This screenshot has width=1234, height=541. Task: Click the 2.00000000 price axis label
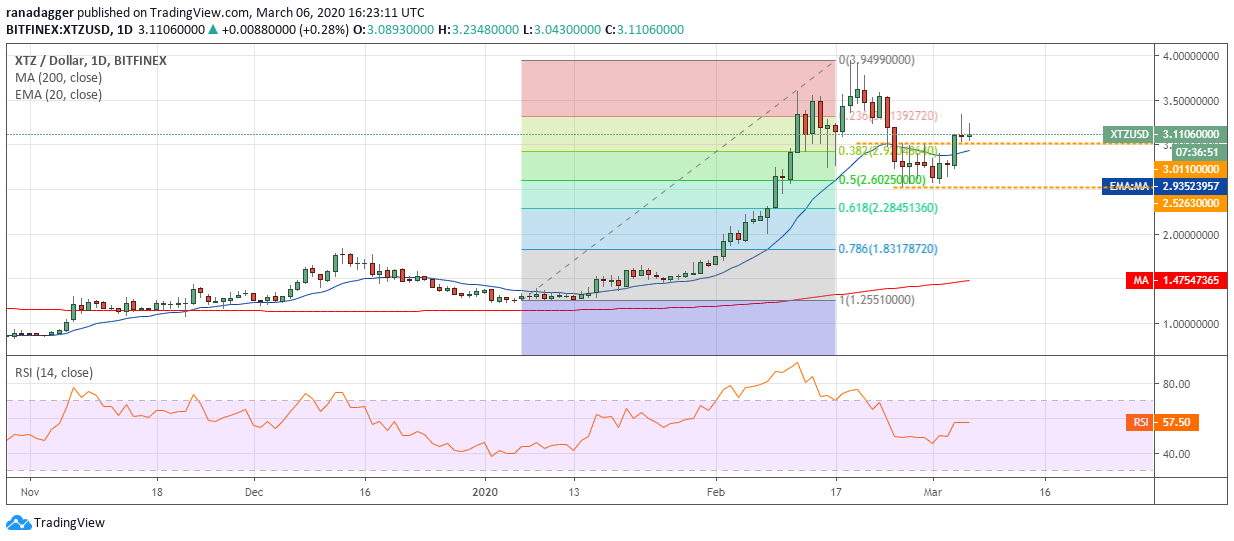(1191, 235)
